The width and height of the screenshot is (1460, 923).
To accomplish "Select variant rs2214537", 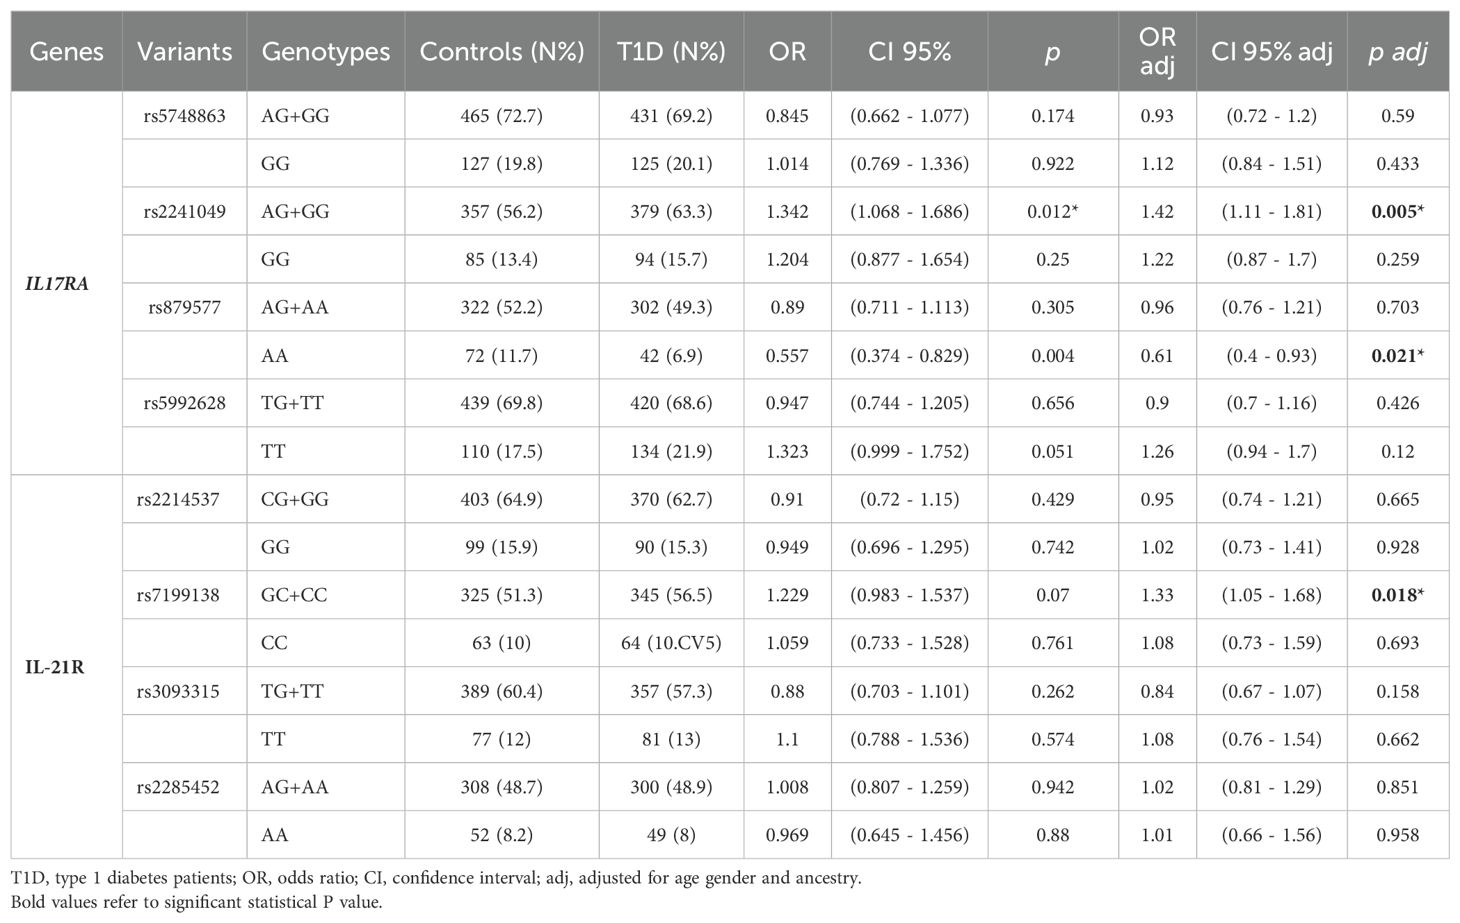I will pos(178,499).
